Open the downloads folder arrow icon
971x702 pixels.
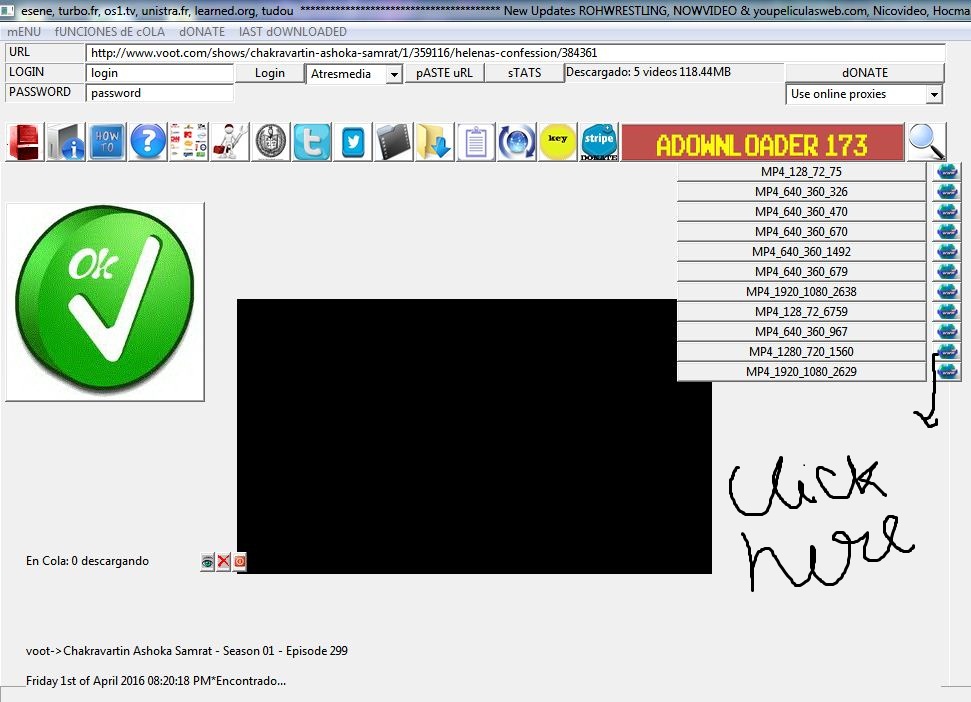435,142
